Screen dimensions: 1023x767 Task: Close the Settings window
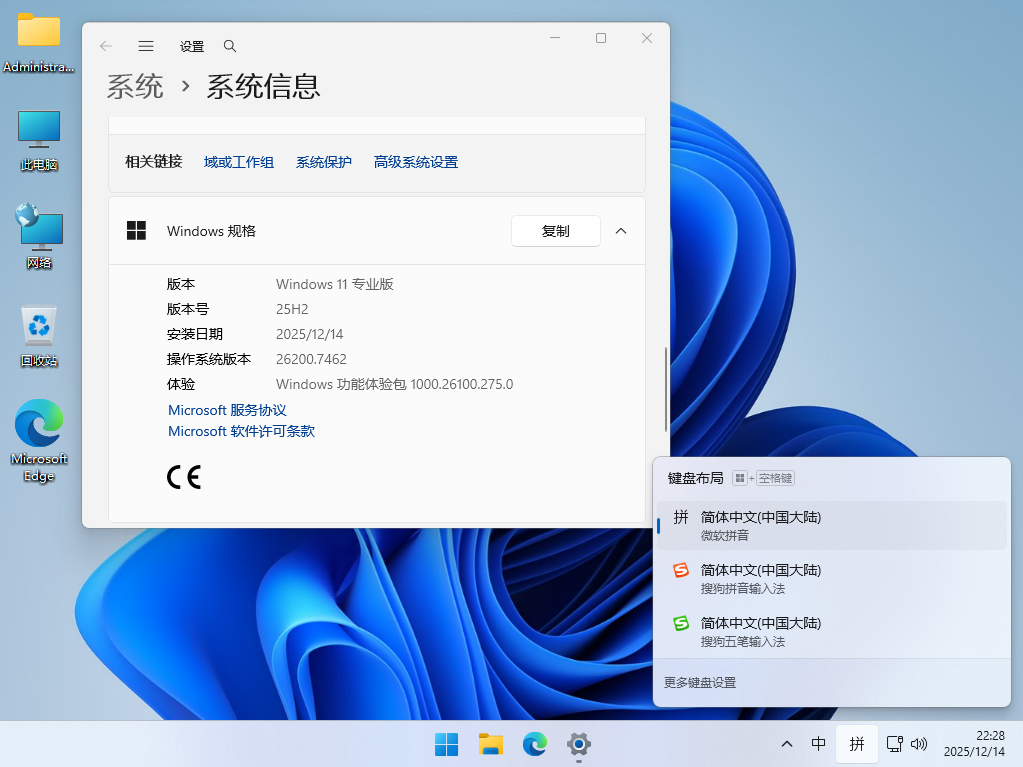pyautogui.click(x=647, y=38)
